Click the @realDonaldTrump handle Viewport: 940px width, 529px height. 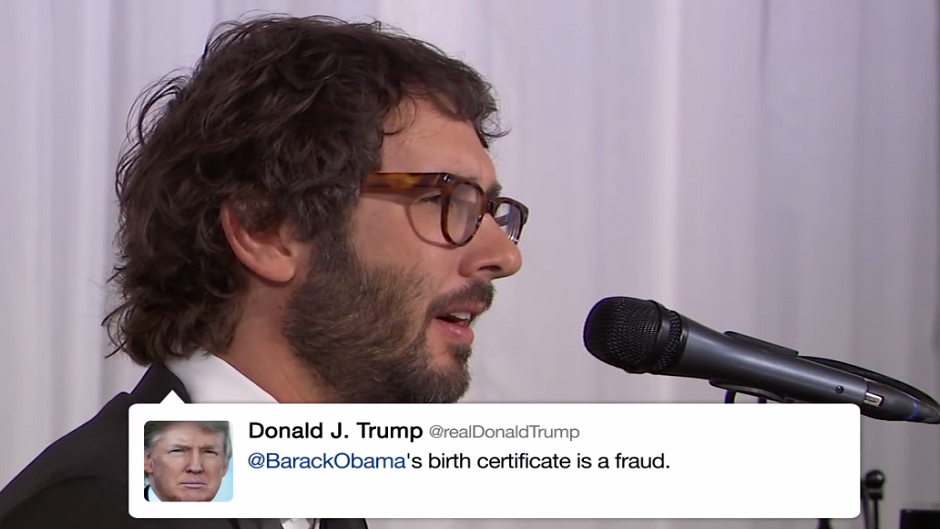pos(504,432)
